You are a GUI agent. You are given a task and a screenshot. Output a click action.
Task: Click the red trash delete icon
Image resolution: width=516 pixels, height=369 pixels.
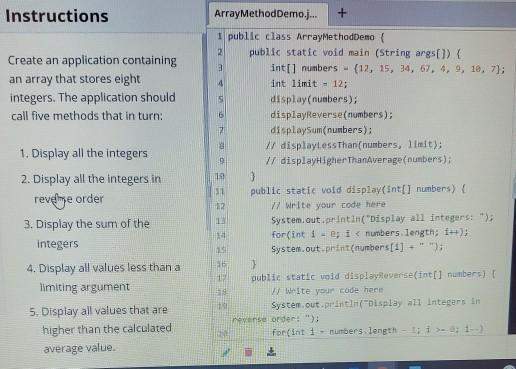[248, 352]
